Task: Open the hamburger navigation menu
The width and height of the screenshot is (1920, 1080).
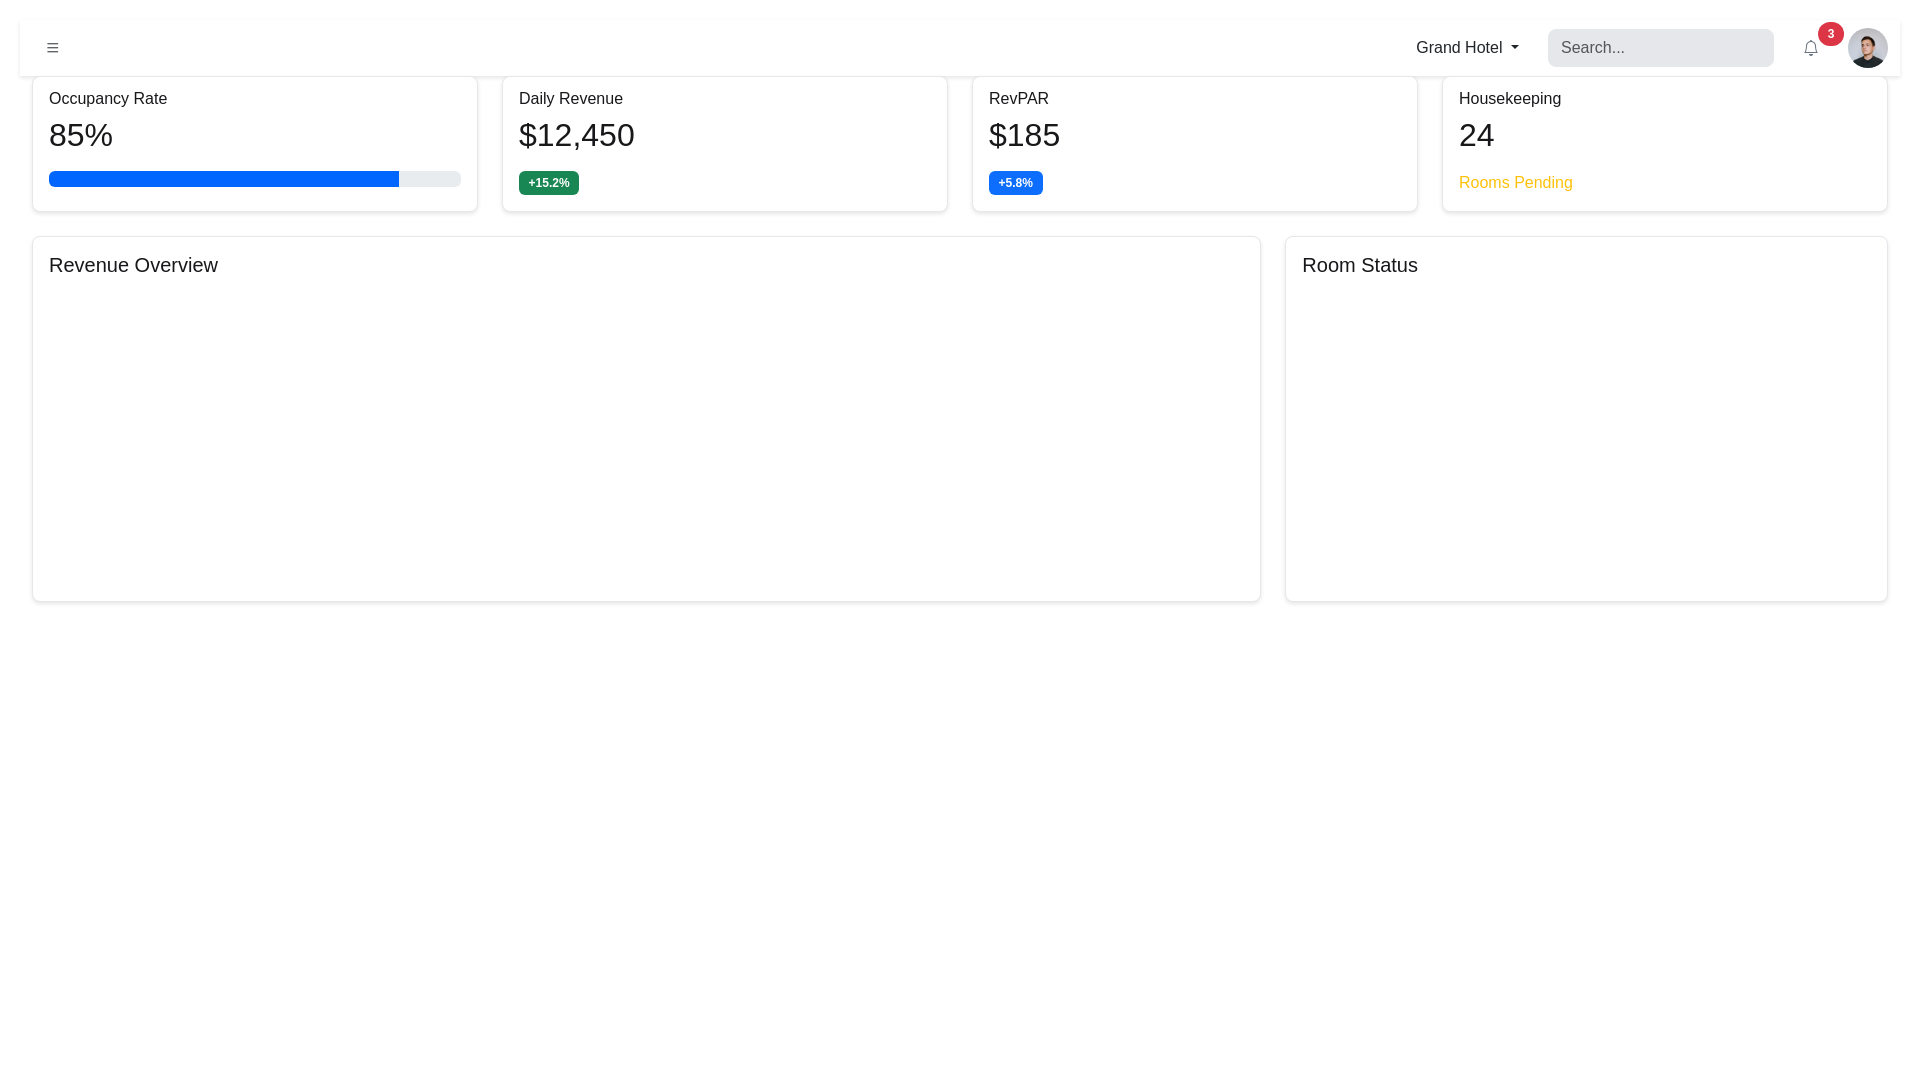Action: click(x=52, y=47)
